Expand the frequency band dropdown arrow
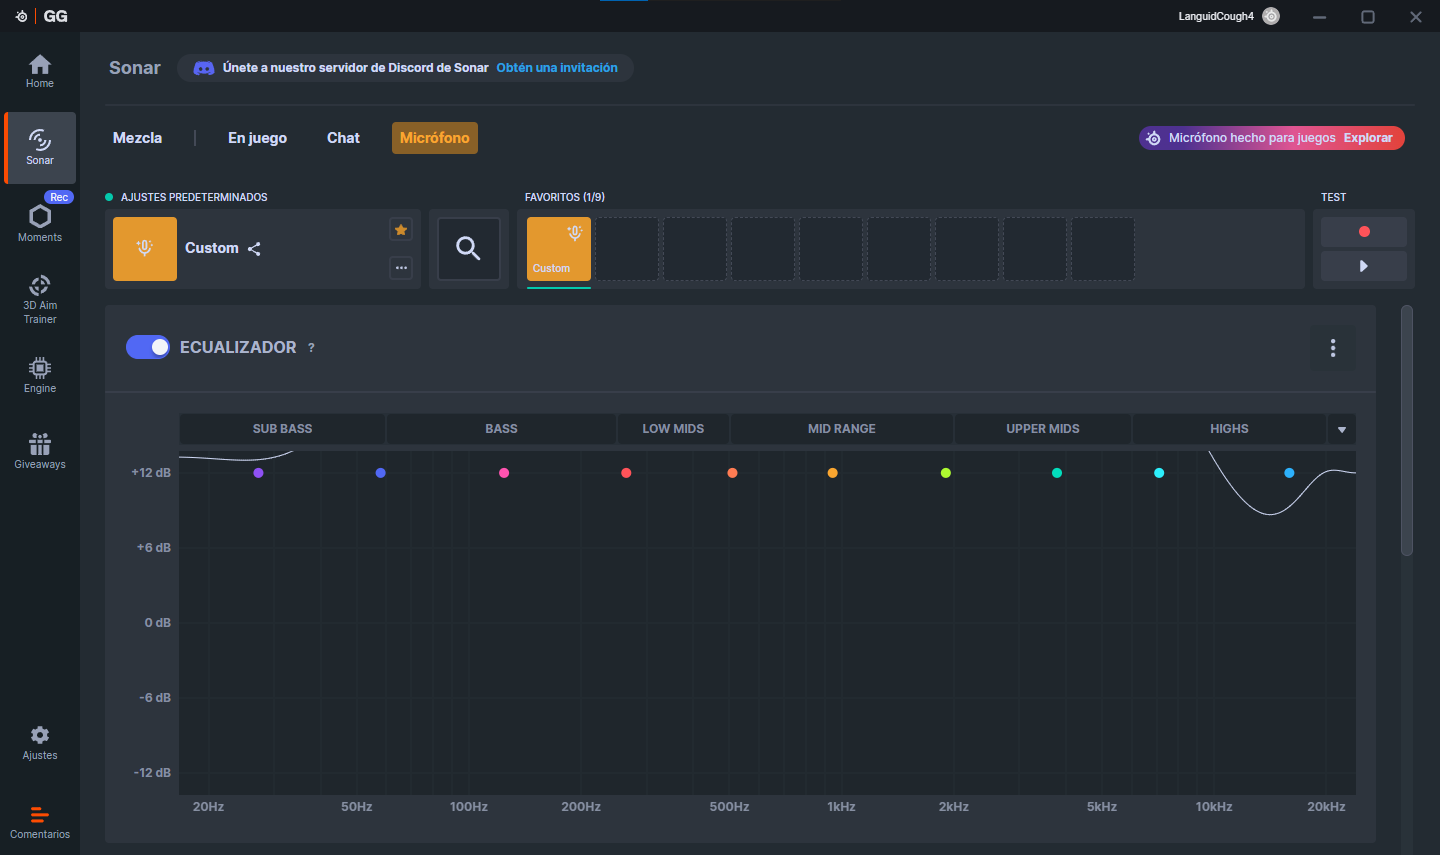 [x=1342, y=429]
